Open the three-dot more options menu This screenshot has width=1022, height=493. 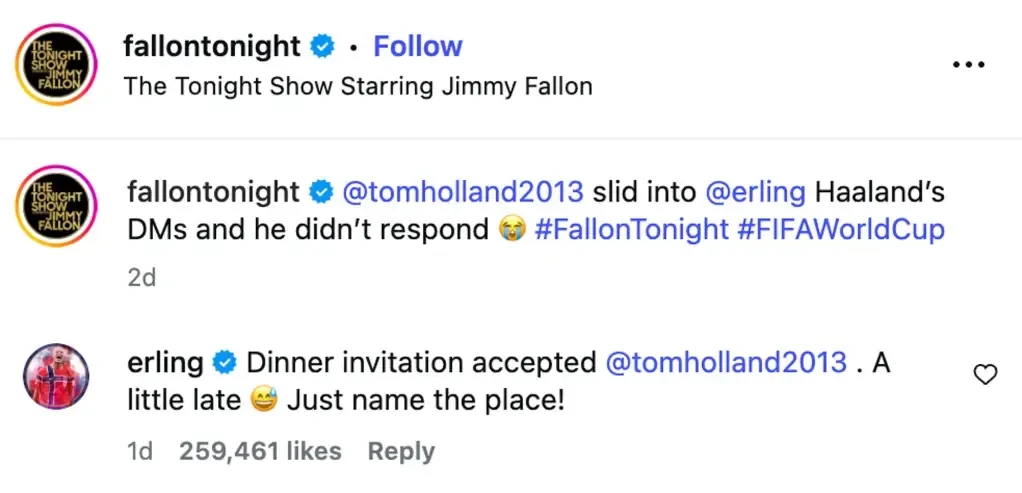point(969,64)
